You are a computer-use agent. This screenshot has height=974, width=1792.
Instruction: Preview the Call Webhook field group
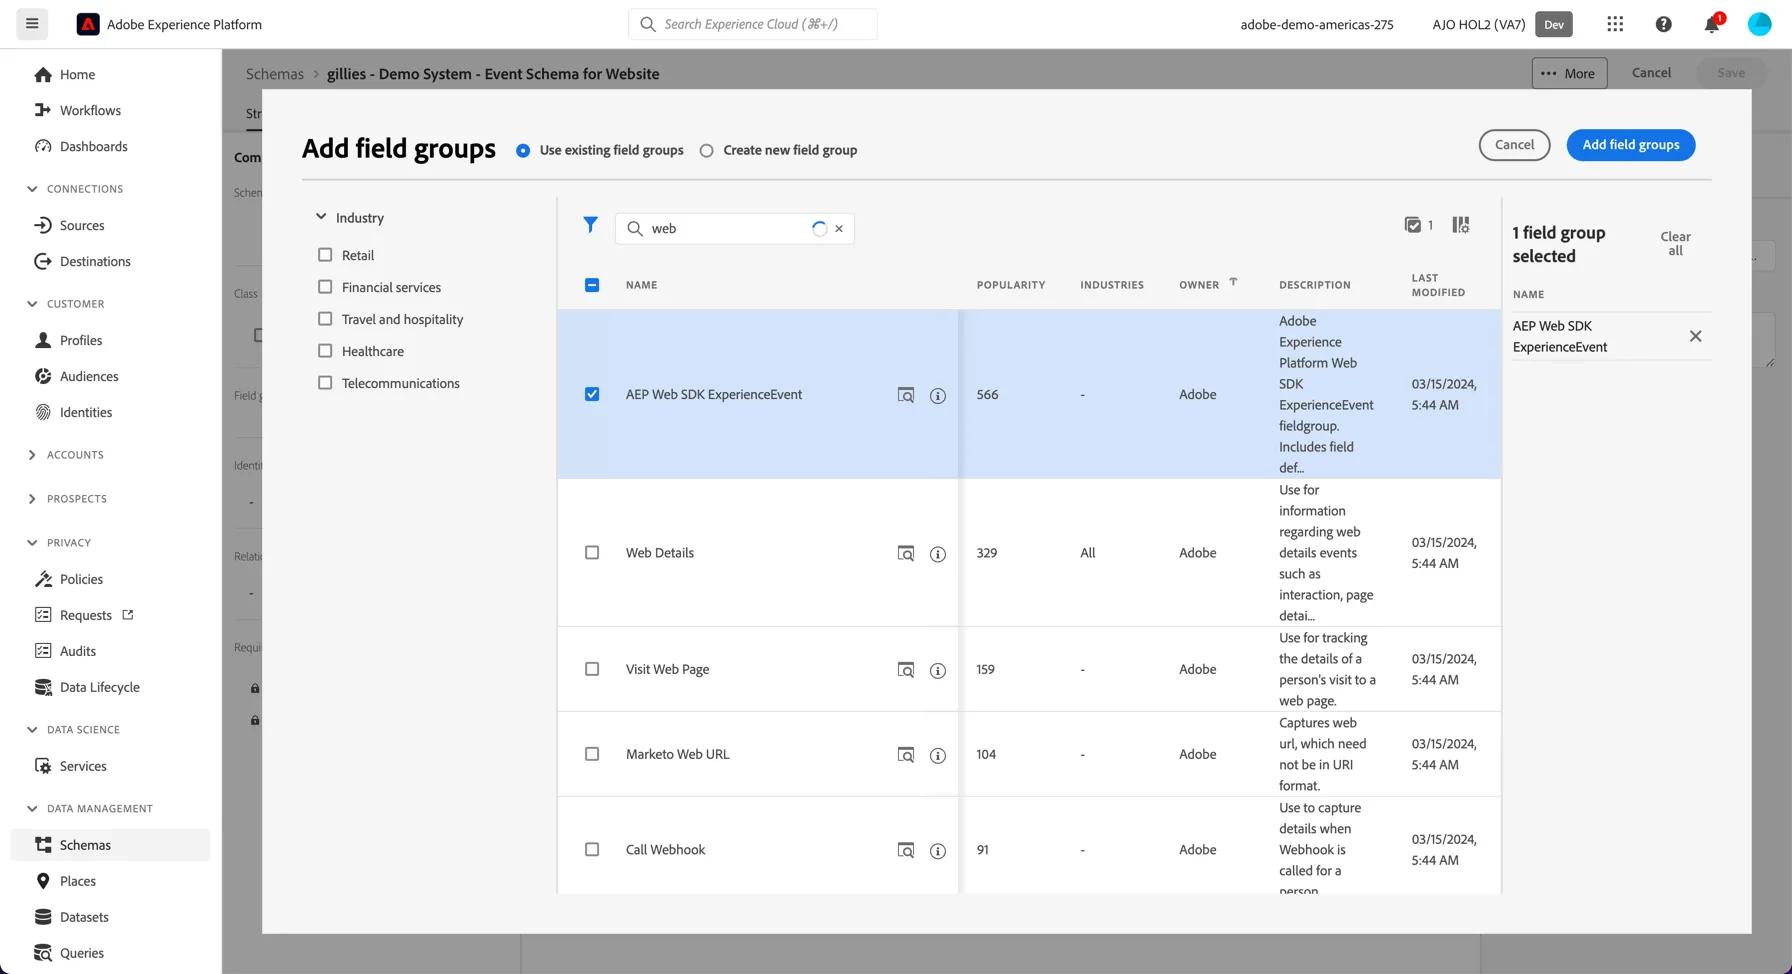click(x=906, y=850)
